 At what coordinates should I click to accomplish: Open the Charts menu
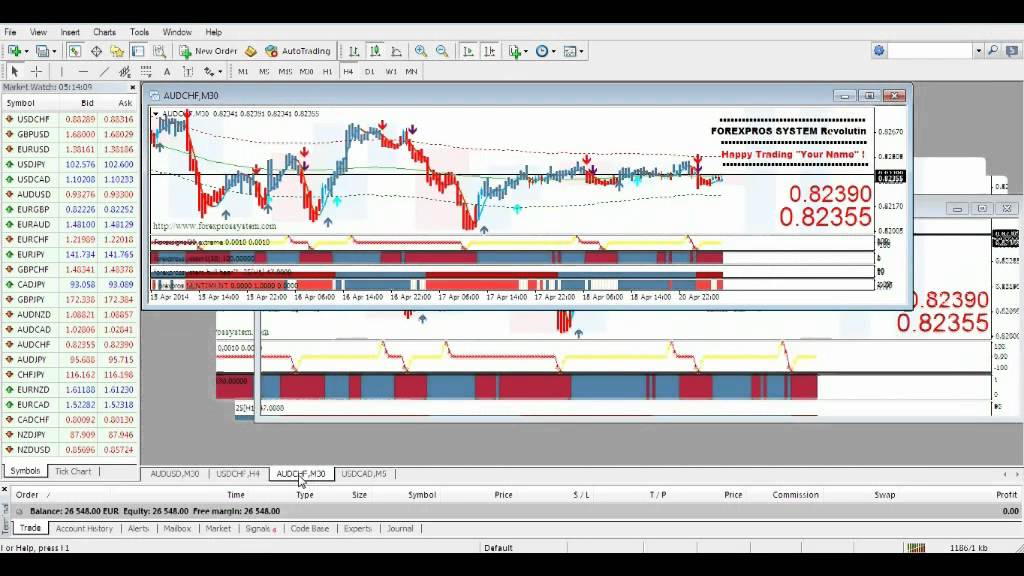[x=104, y=32]
